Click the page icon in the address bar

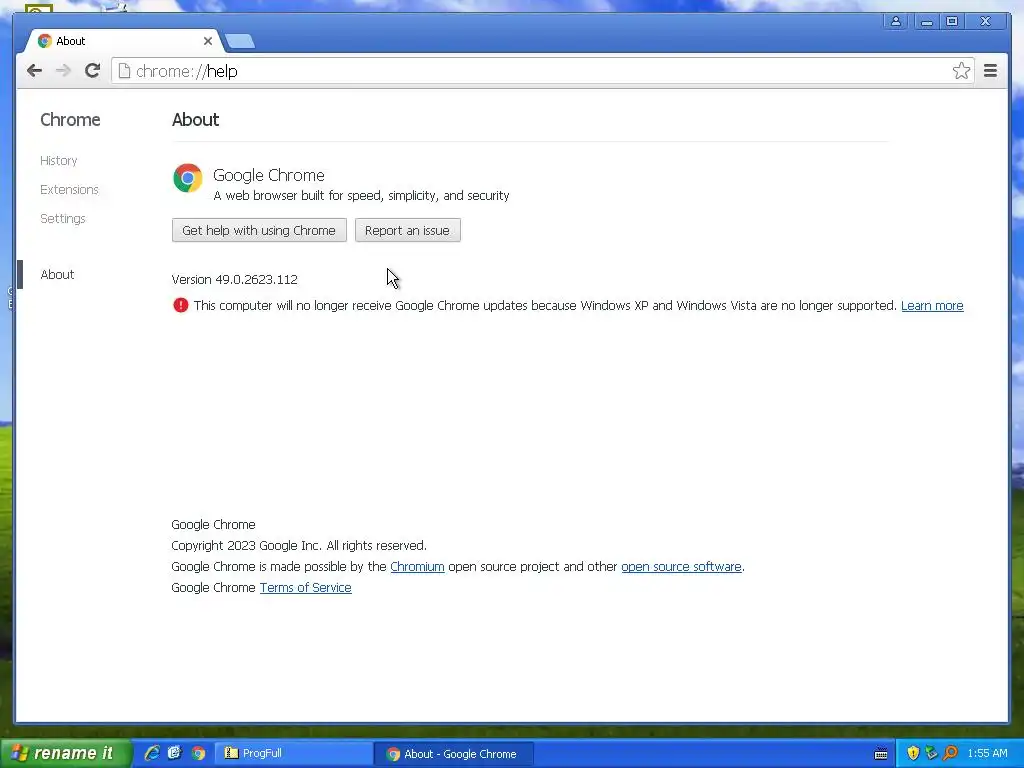(x=124, y=71)
